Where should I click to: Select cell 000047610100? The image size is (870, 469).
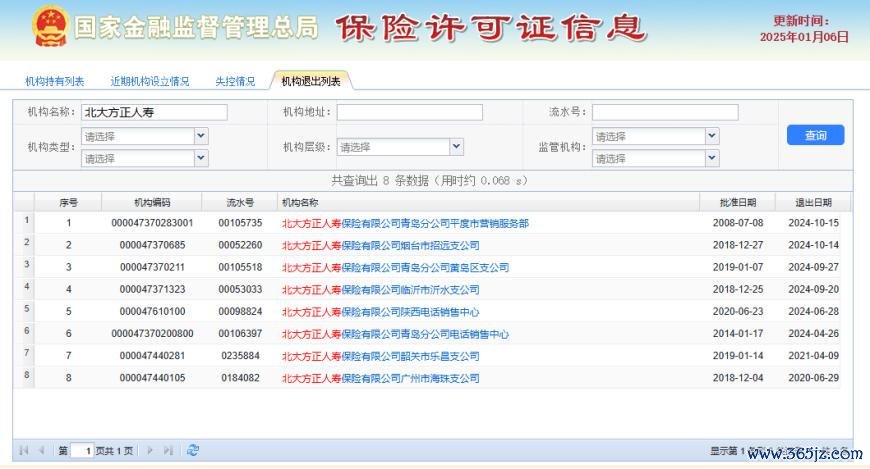point(152,312)
